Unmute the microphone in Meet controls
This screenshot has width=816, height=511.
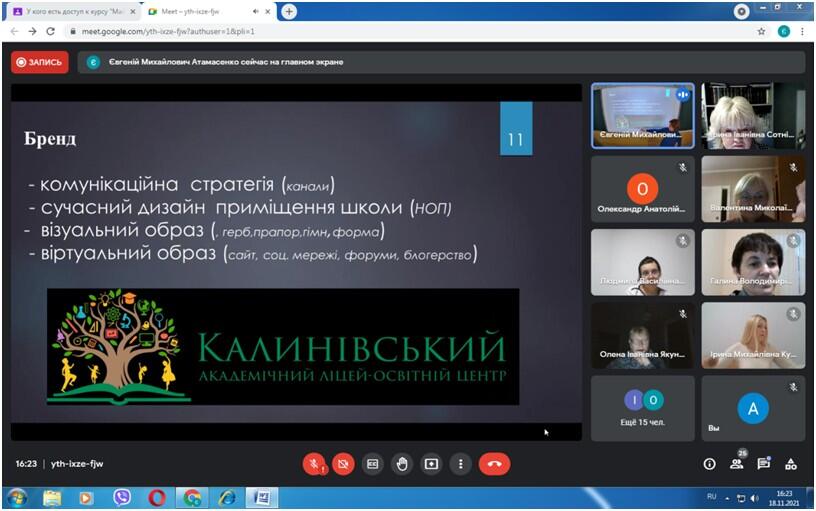[314, 464]
